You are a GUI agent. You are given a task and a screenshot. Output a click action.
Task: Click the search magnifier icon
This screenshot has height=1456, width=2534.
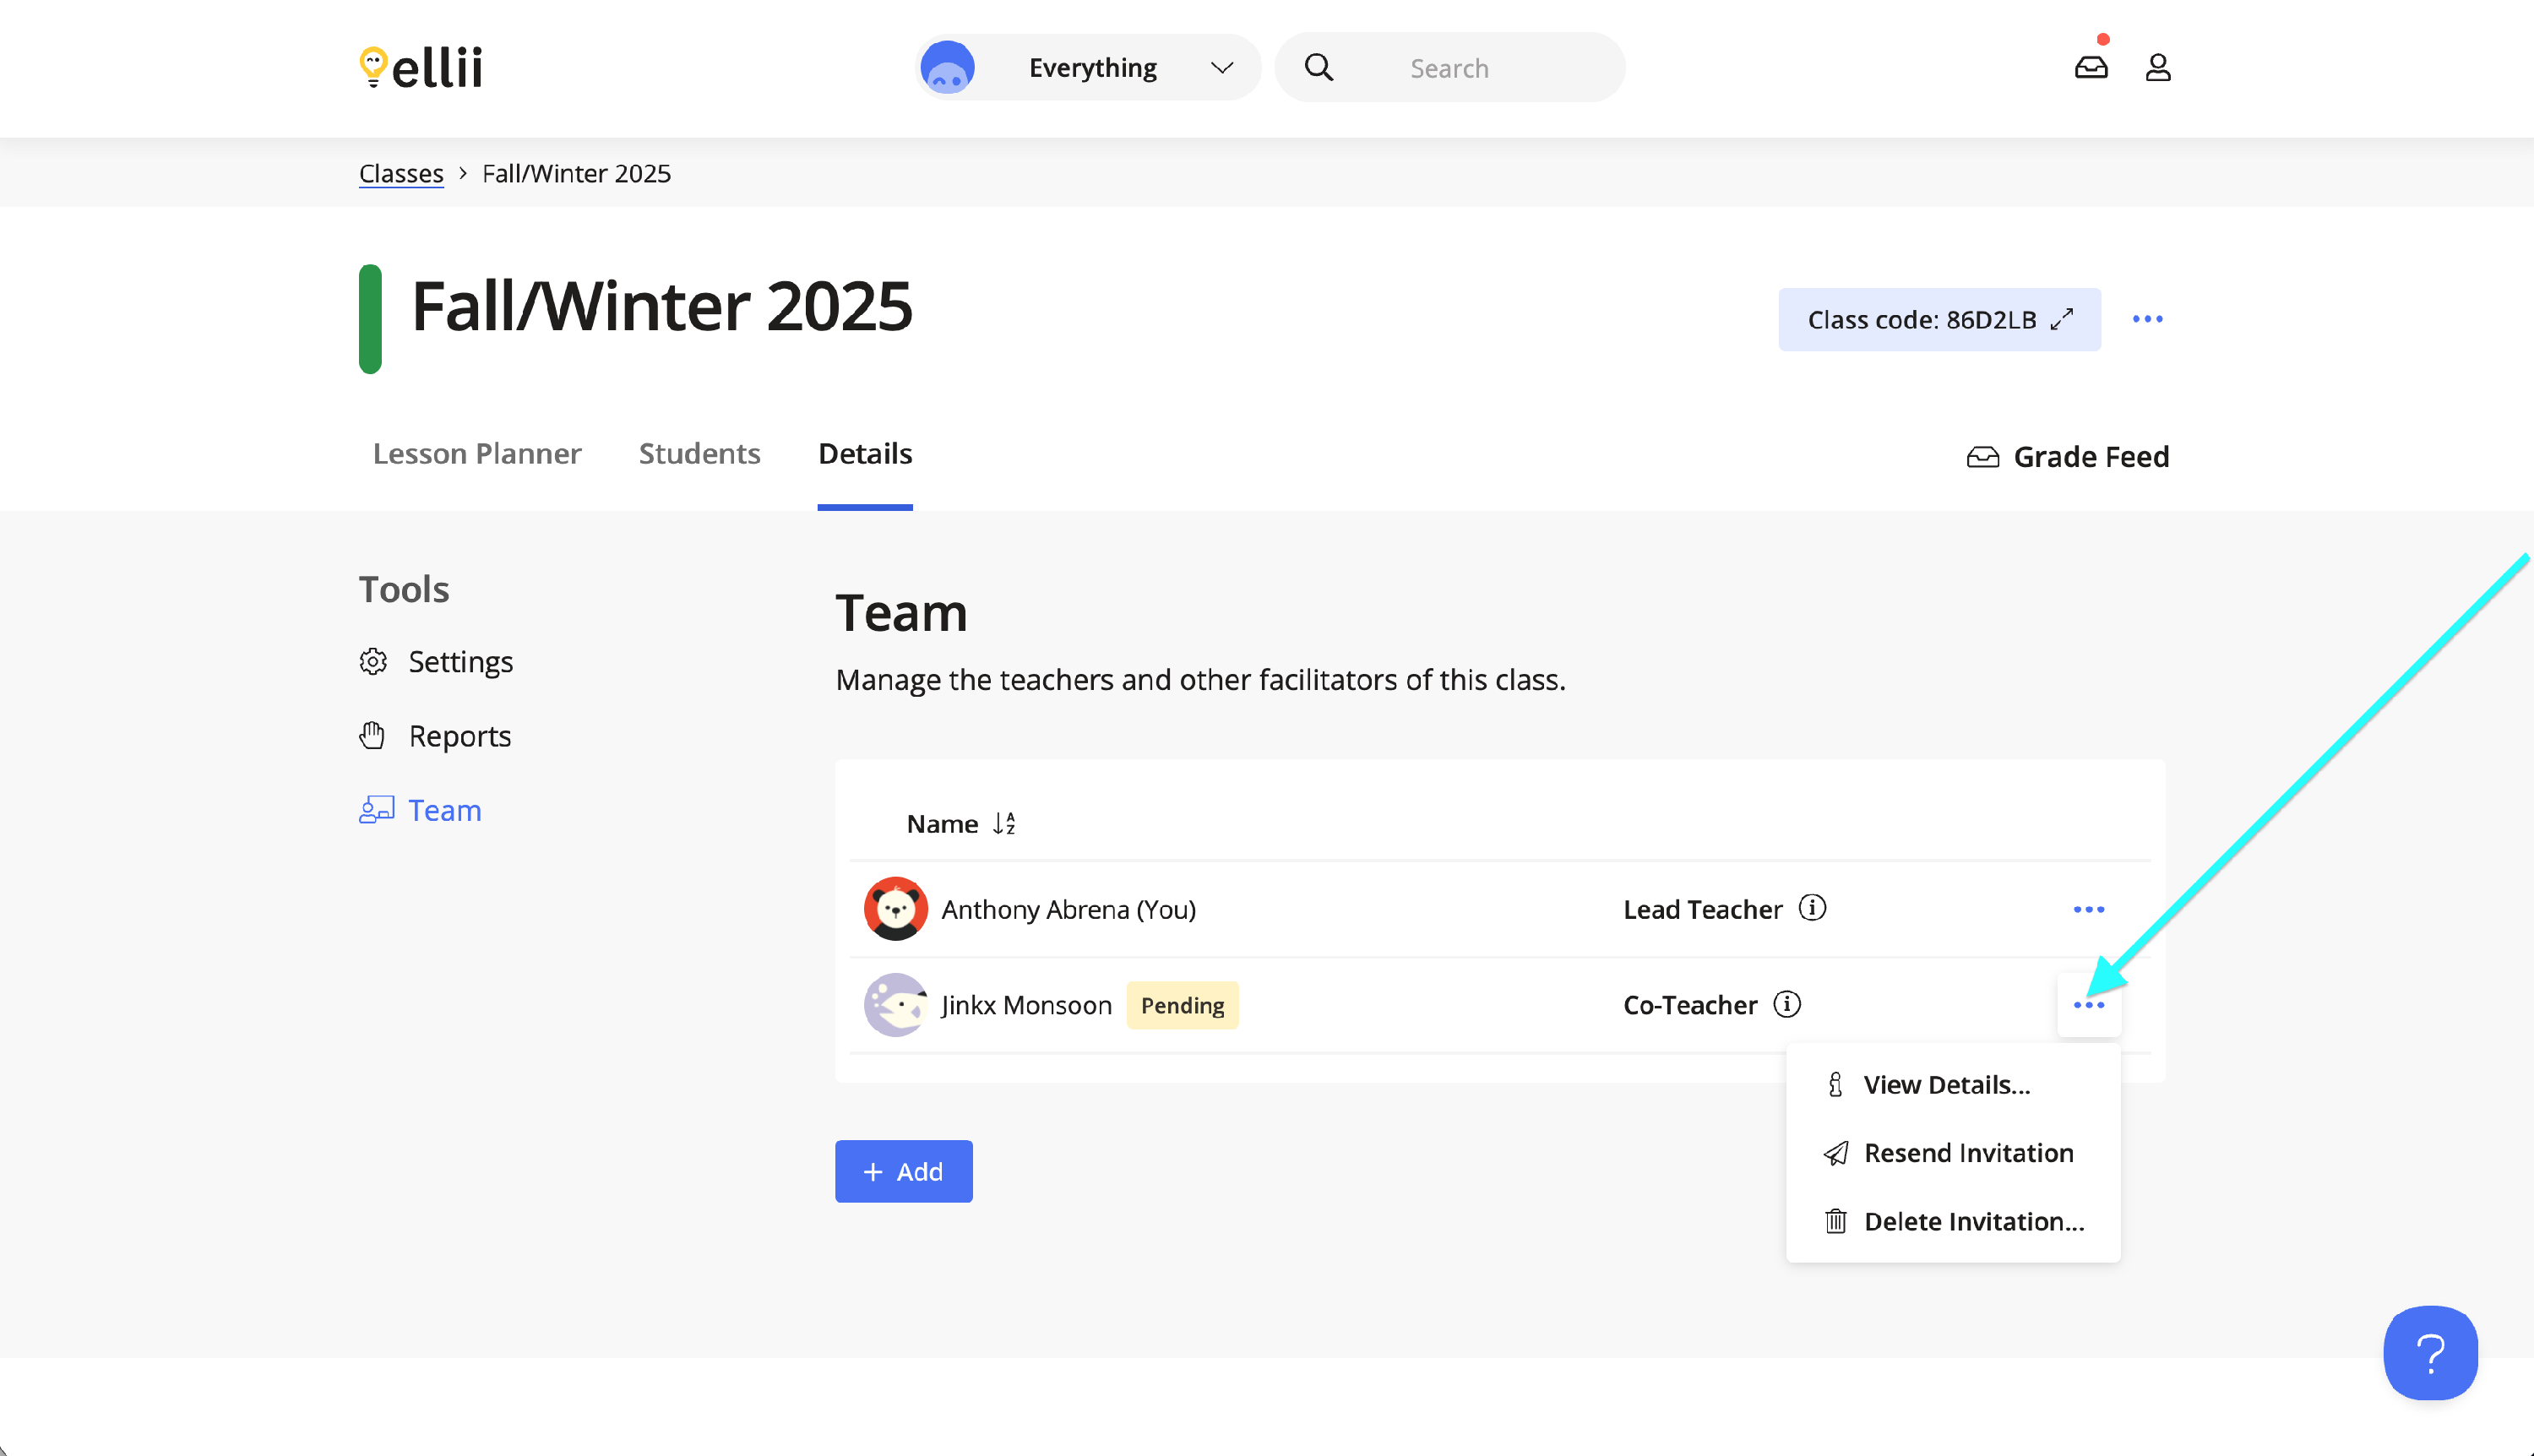point(1318,67)
